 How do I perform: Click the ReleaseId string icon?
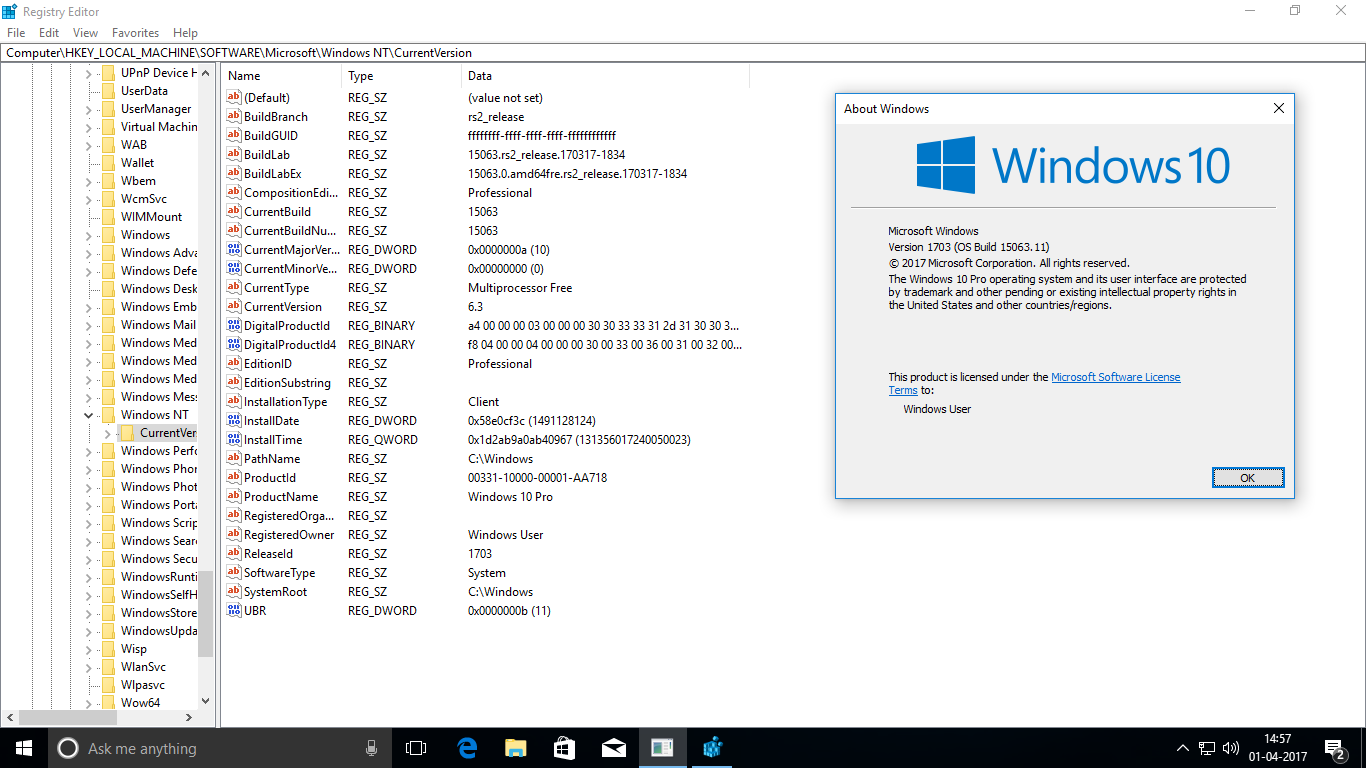coord(235,554)
